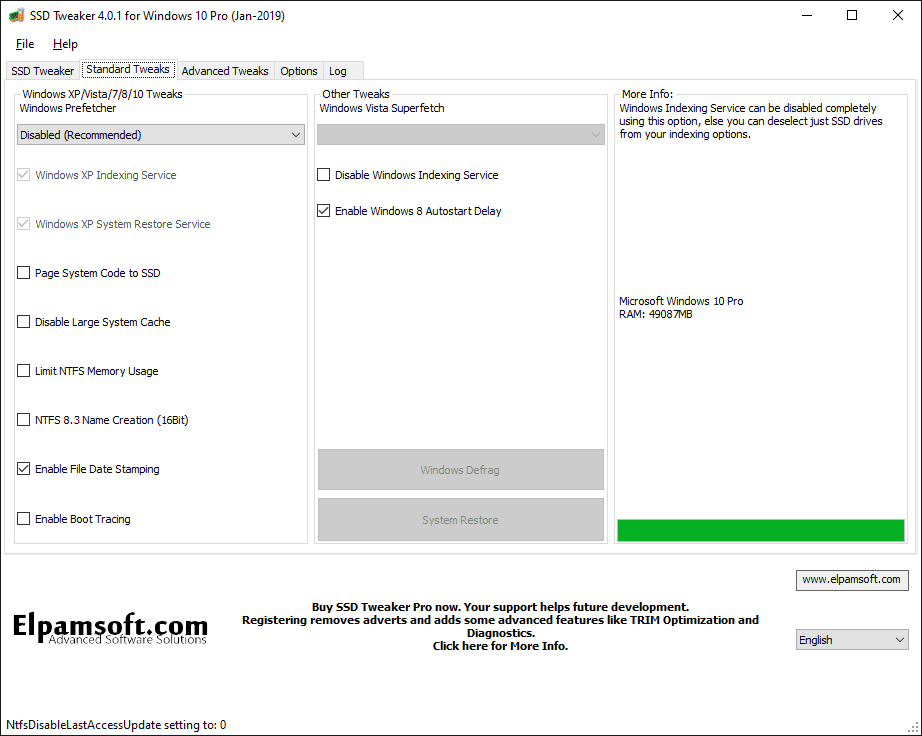Switch to the Advanced Tweaks tab
This screenshot has height=736, width=922.
coord(225,71)
